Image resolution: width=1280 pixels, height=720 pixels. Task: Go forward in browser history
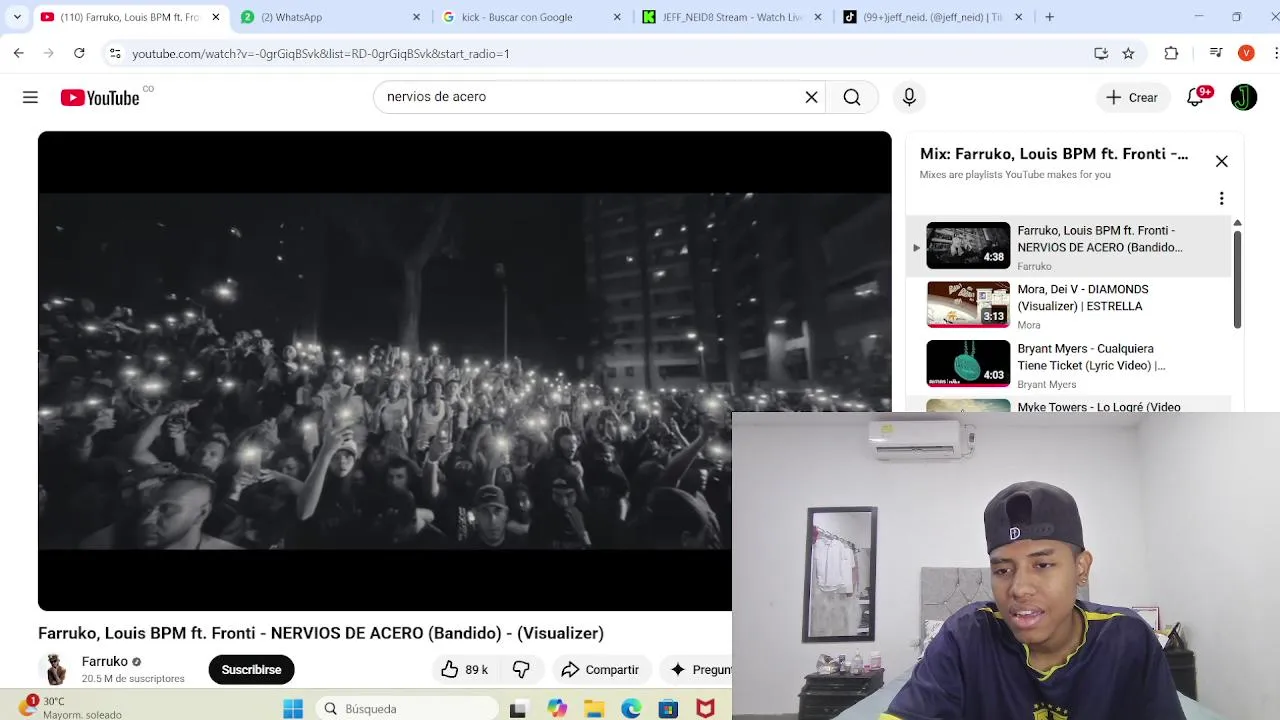[x=49, y=53]
